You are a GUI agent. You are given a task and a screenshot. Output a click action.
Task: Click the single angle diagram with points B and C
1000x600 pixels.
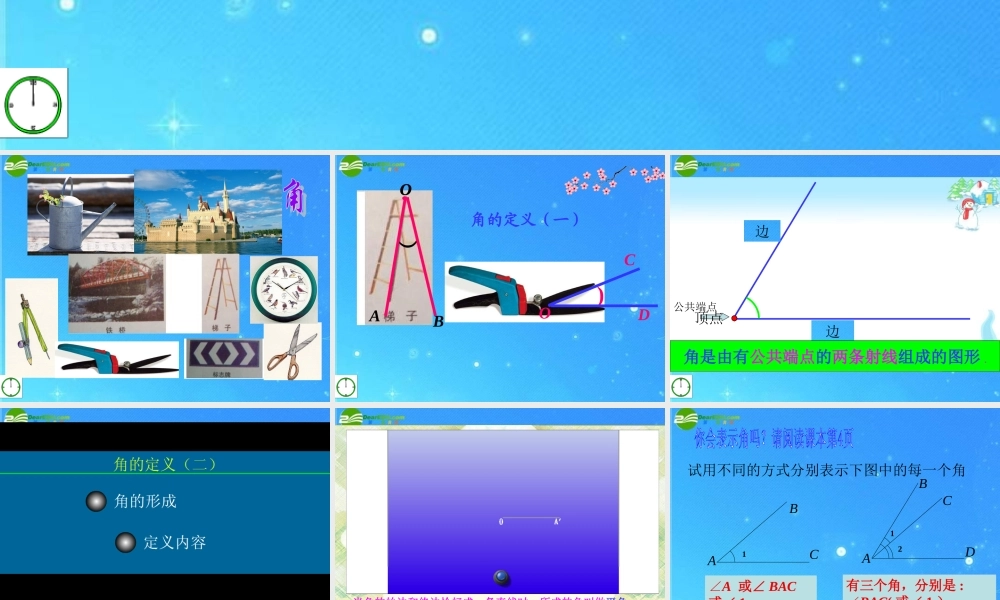point(763,534)
